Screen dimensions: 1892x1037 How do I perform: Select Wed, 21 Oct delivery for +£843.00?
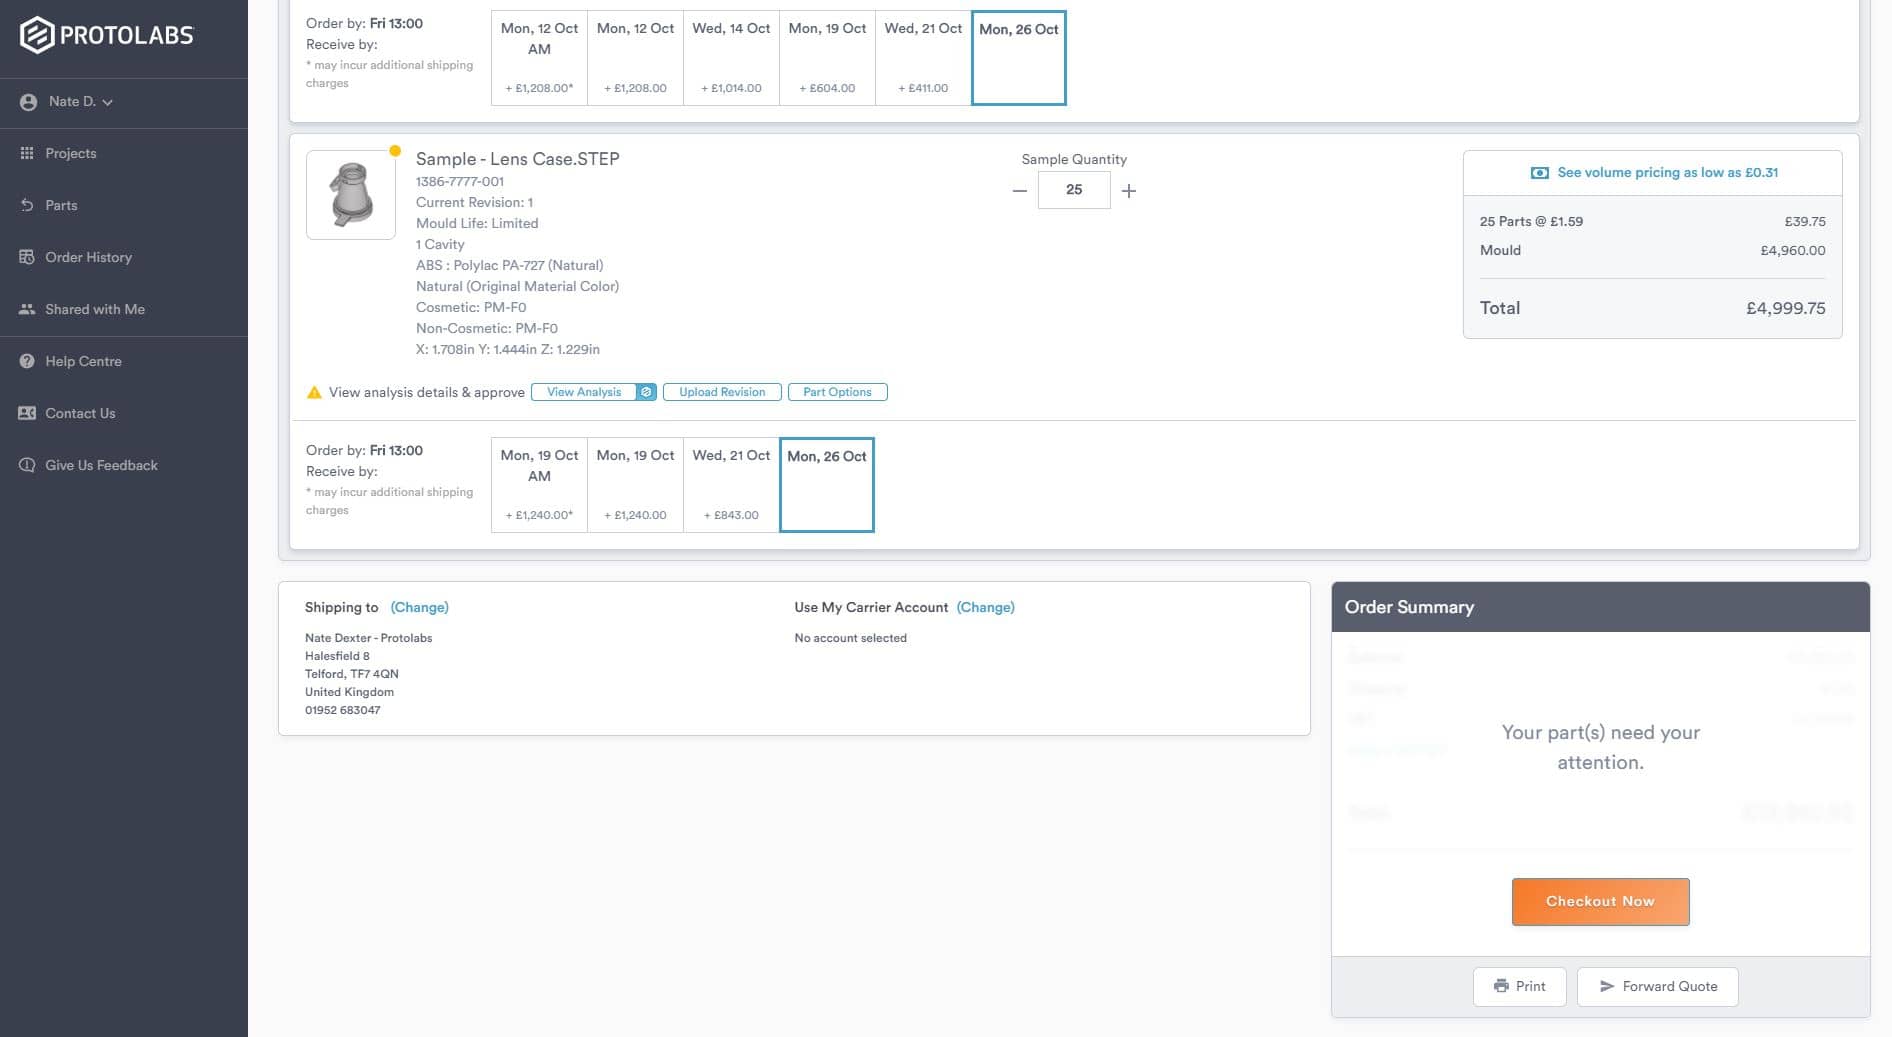click(x=731, y=485)
